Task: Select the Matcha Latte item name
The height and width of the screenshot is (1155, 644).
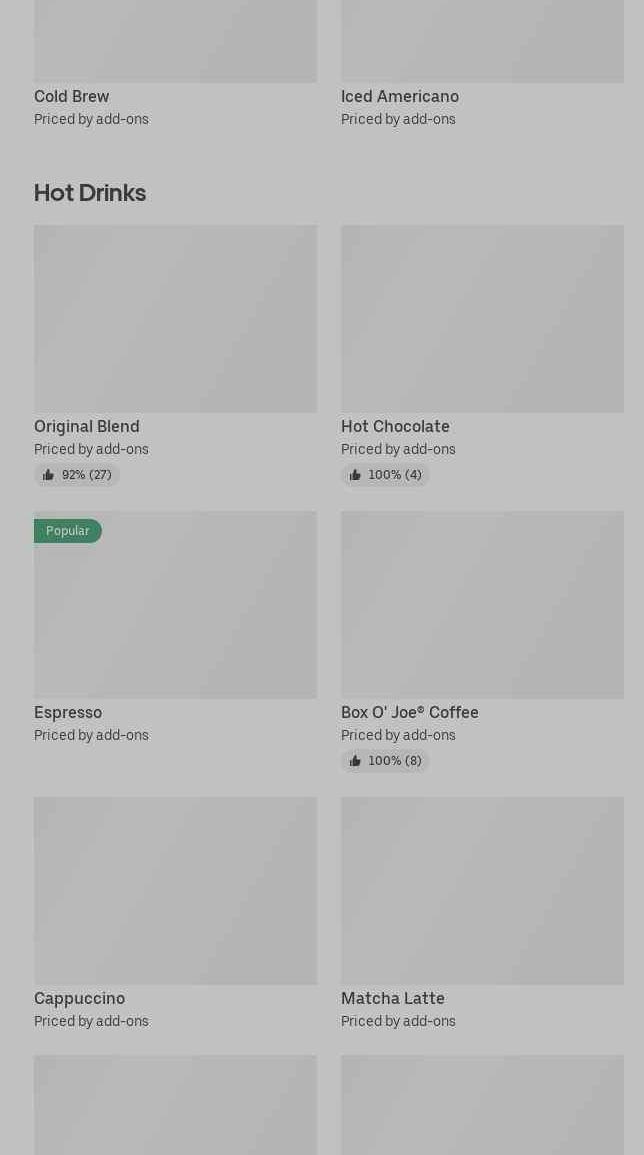Action: click(x=393, y=998)
